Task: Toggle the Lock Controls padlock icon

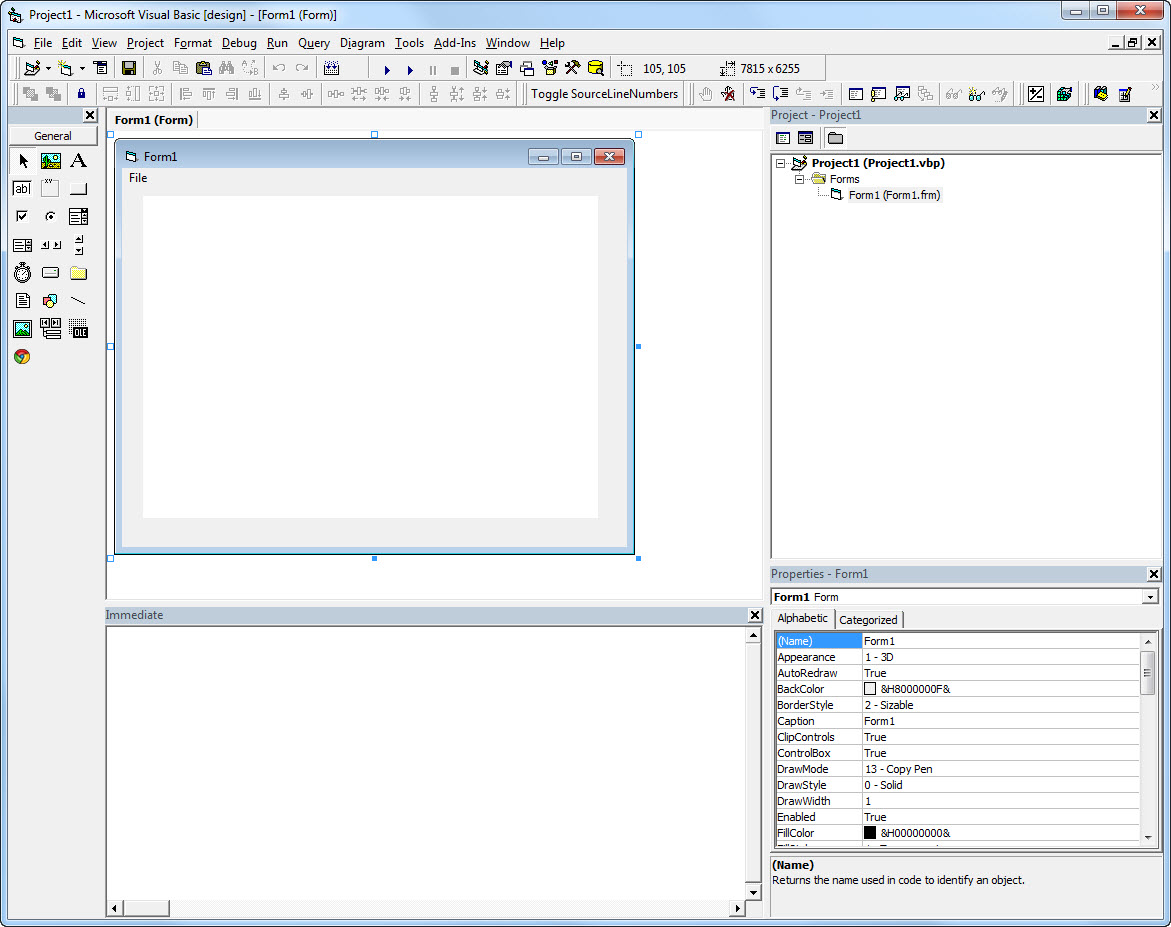Action: (x=81, y=93)
